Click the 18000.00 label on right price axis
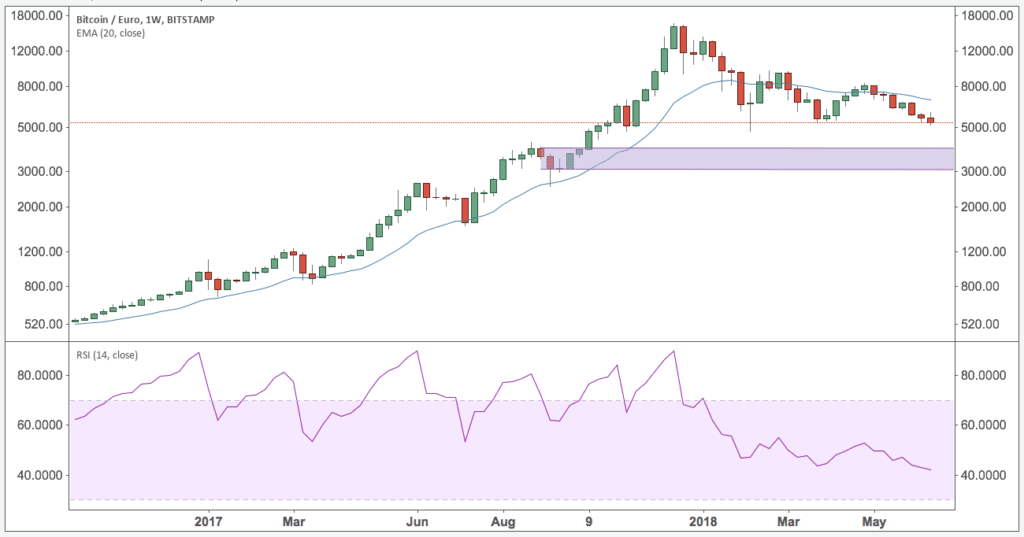This screenshot has width=1024, height=537. [987, 15]
